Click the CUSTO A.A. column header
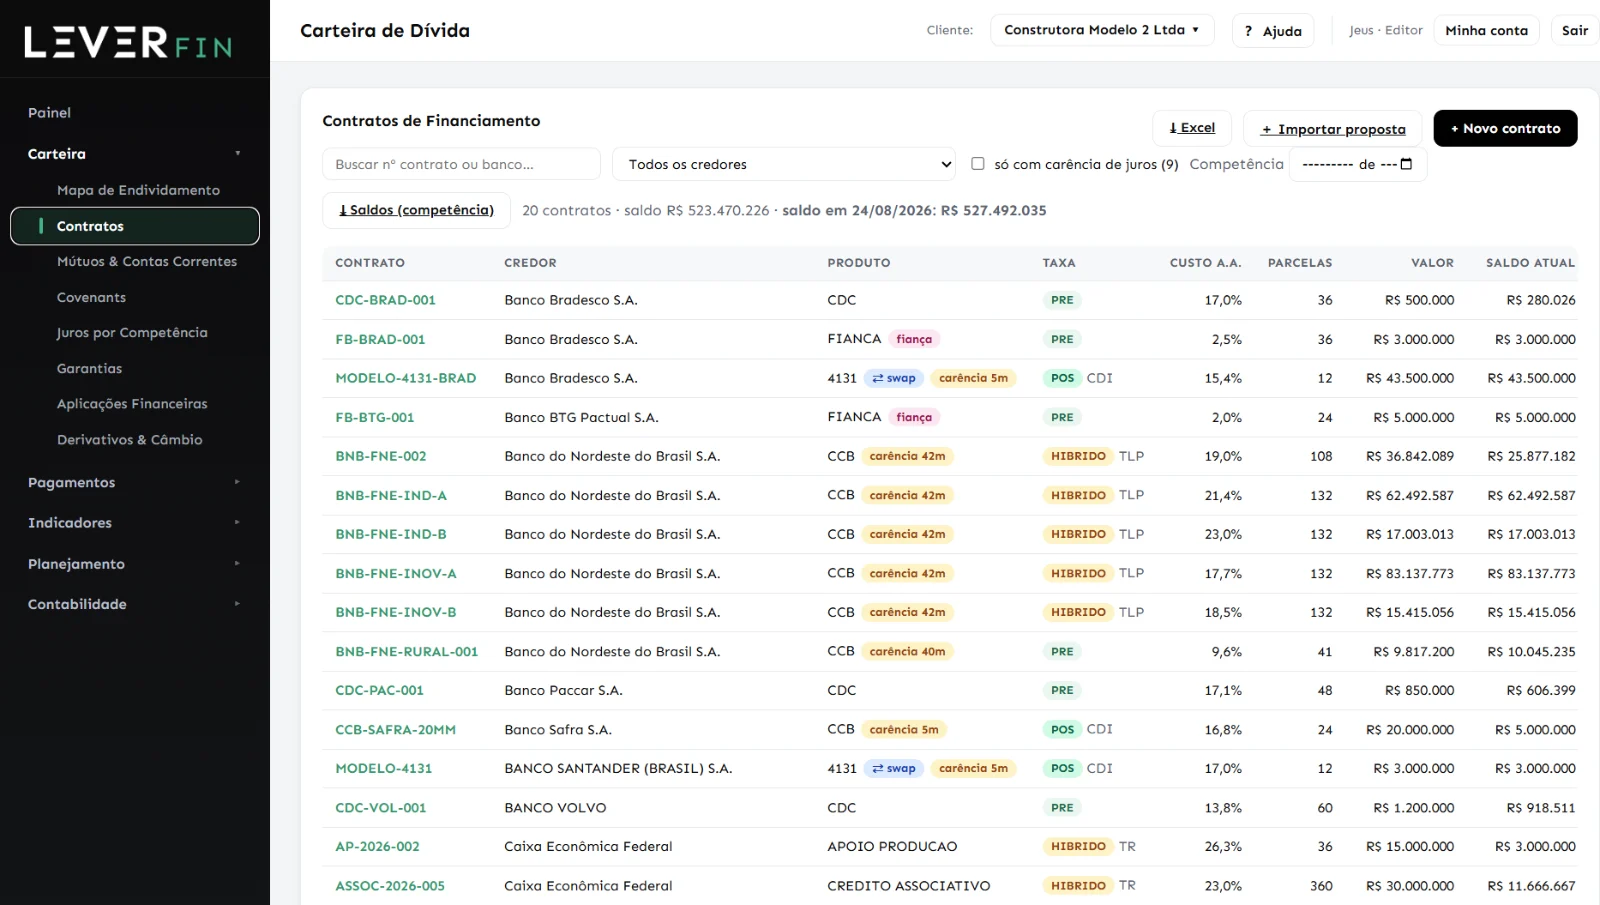The image size is (1600, 905). (x=1205, y=263)
